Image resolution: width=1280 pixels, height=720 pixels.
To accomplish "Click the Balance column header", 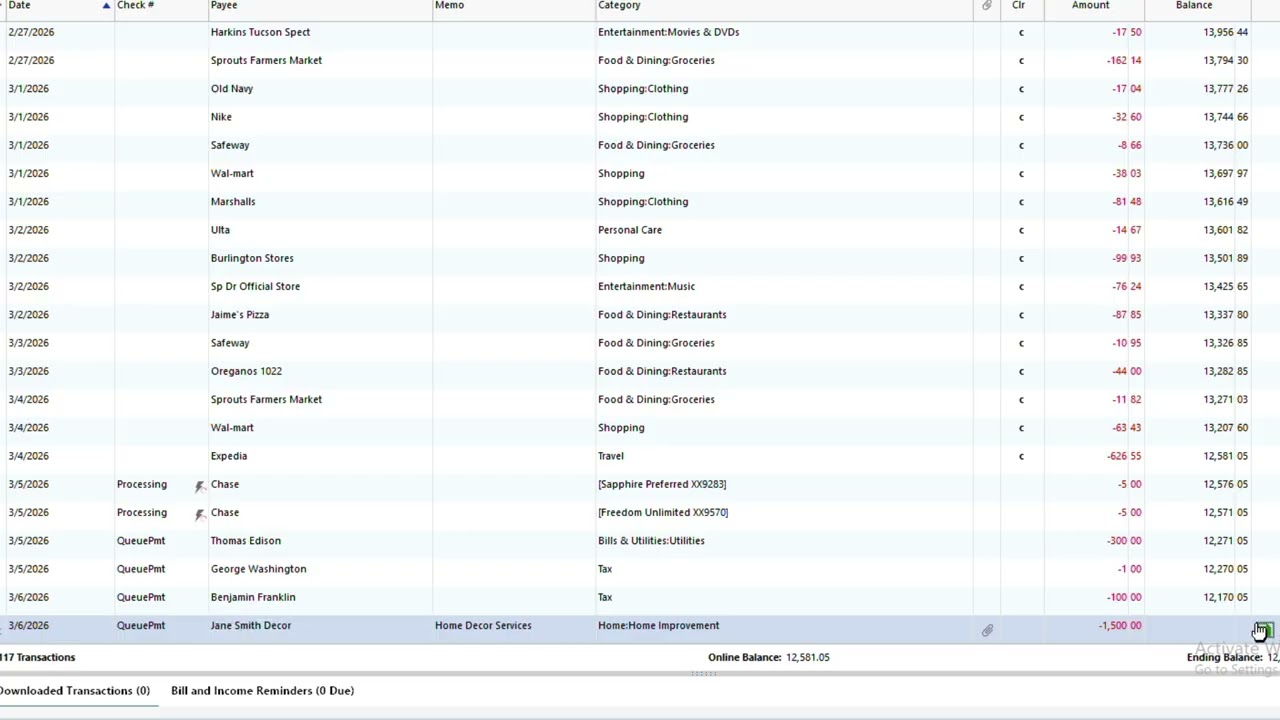I will tap(1193, 5).
